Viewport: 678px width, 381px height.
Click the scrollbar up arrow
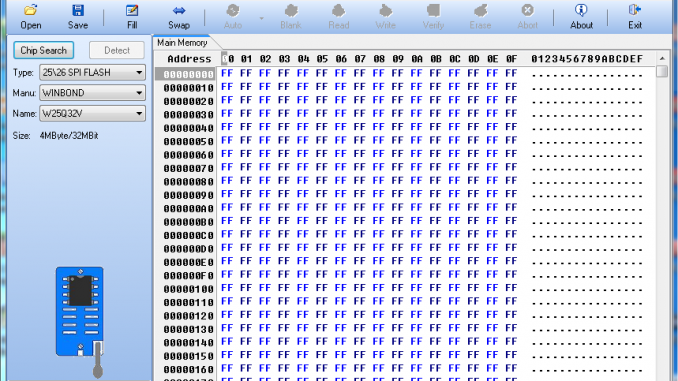click(x=662, y=58)
